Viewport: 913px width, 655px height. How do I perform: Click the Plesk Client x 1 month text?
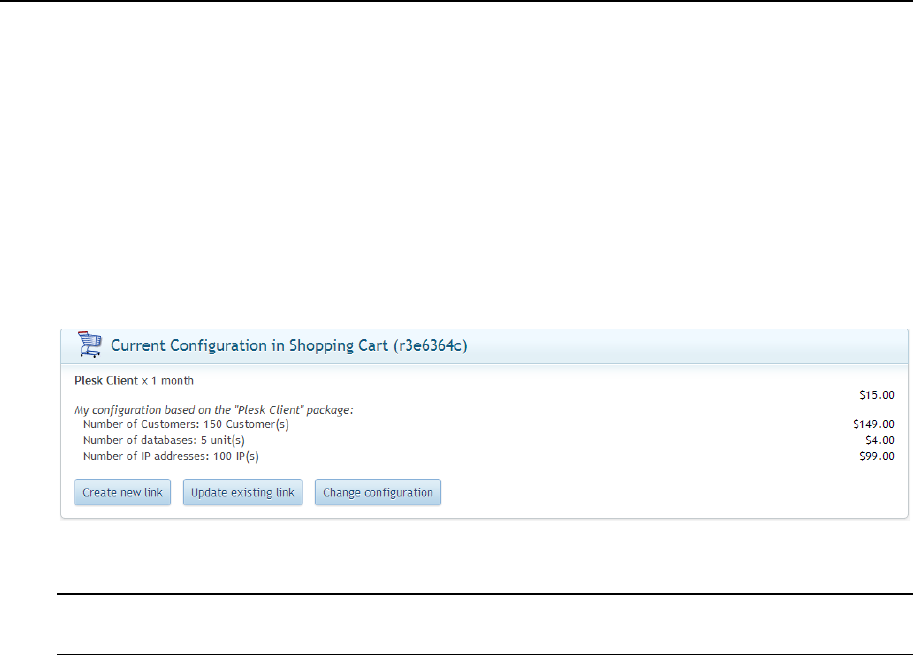coord(134,381)
